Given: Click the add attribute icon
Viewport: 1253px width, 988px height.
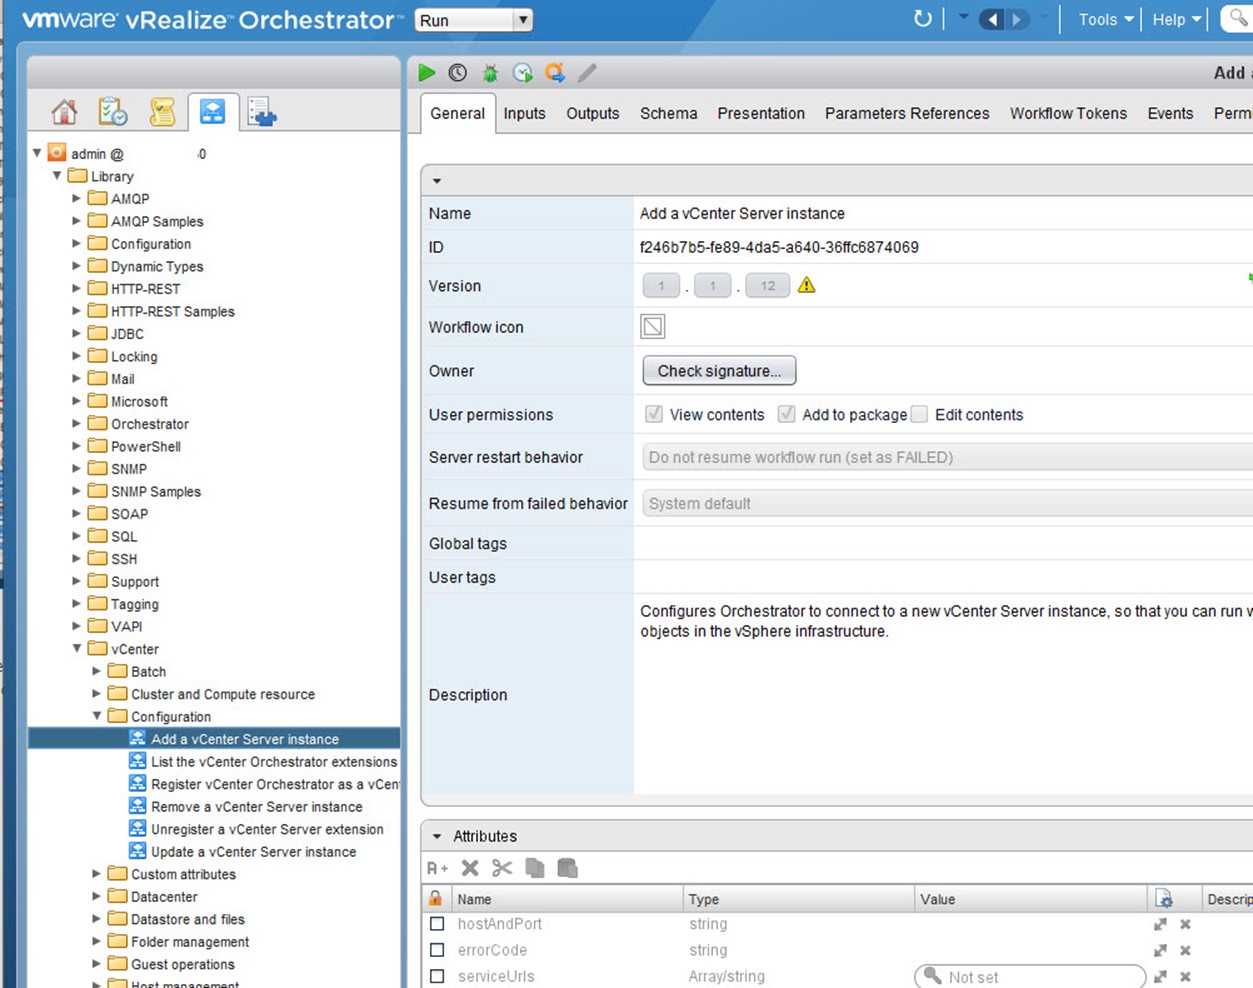Looking at the screenshot, I should (438, 868).
